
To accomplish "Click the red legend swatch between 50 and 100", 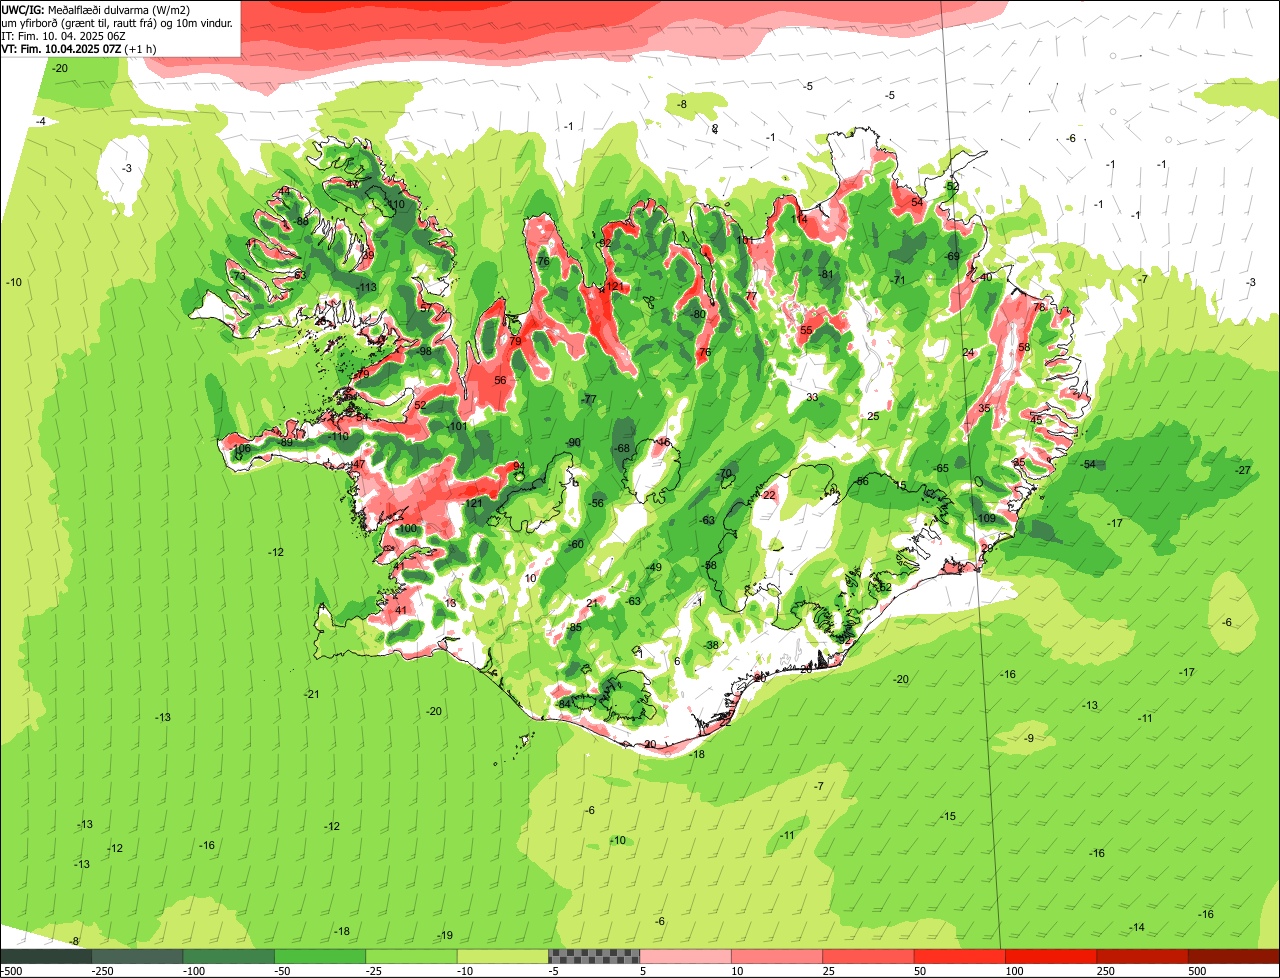I will (x=959, y=956).
